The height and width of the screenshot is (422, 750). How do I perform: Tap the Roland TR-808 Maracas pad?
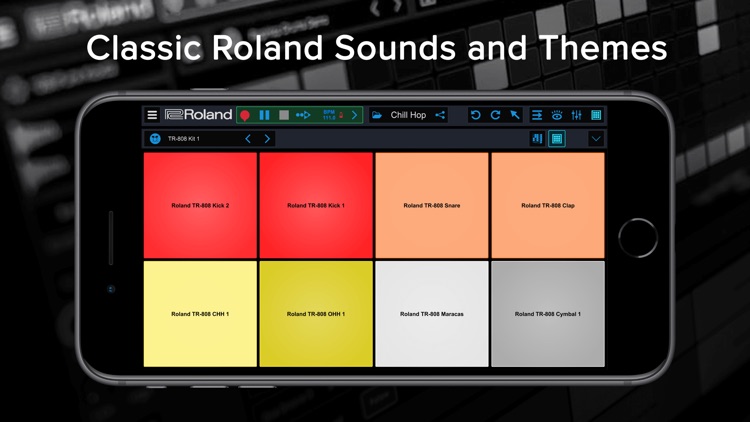pos(432,314)
